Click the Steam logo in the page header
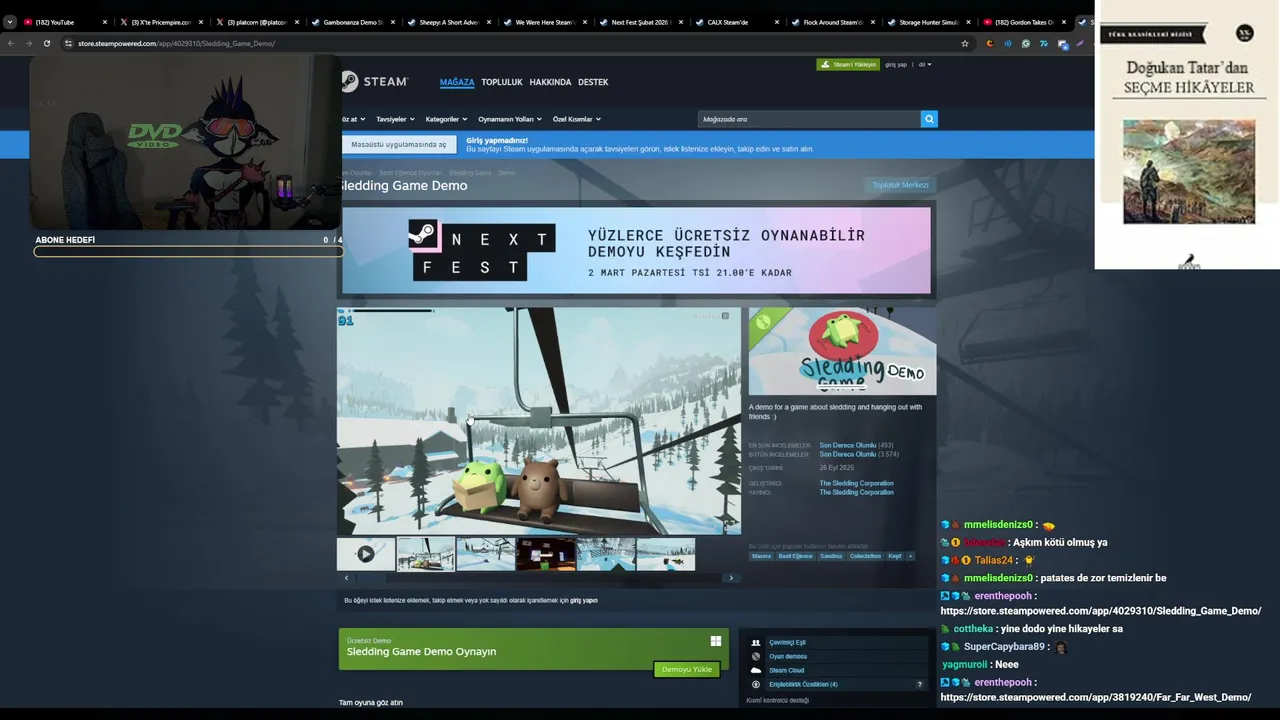The height and width of the screenshot is (720, 1280). (375, 82)
